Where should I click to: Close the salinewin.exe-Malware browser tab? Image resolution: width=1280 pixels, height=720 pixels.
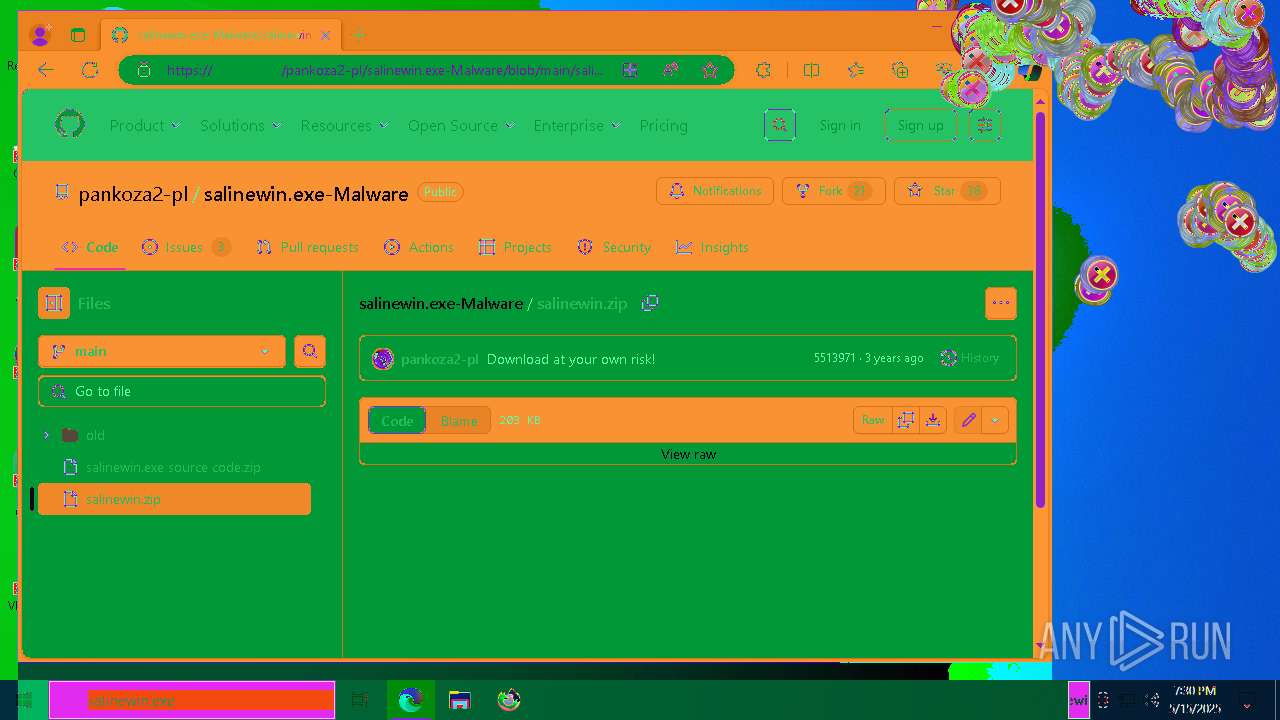tap(326, 35)
